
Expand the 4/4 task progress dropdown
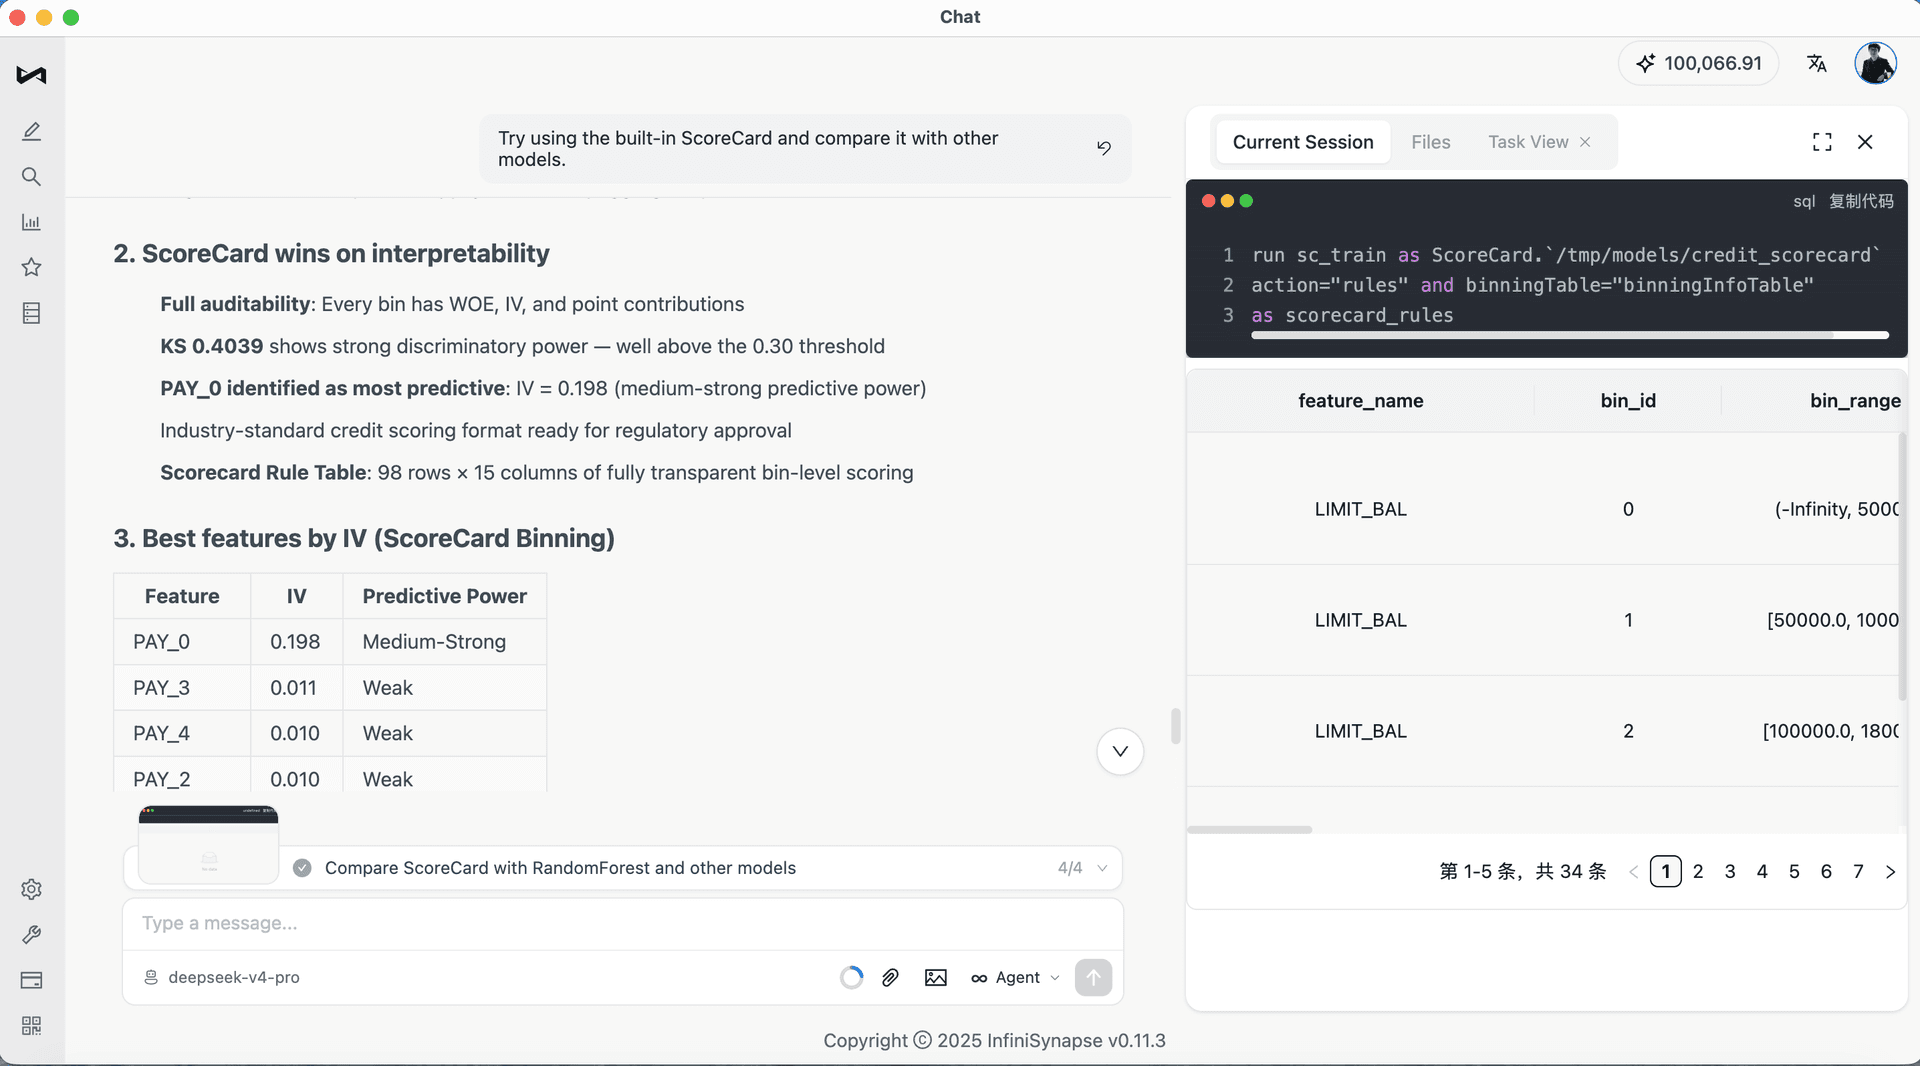(1102, 868)
